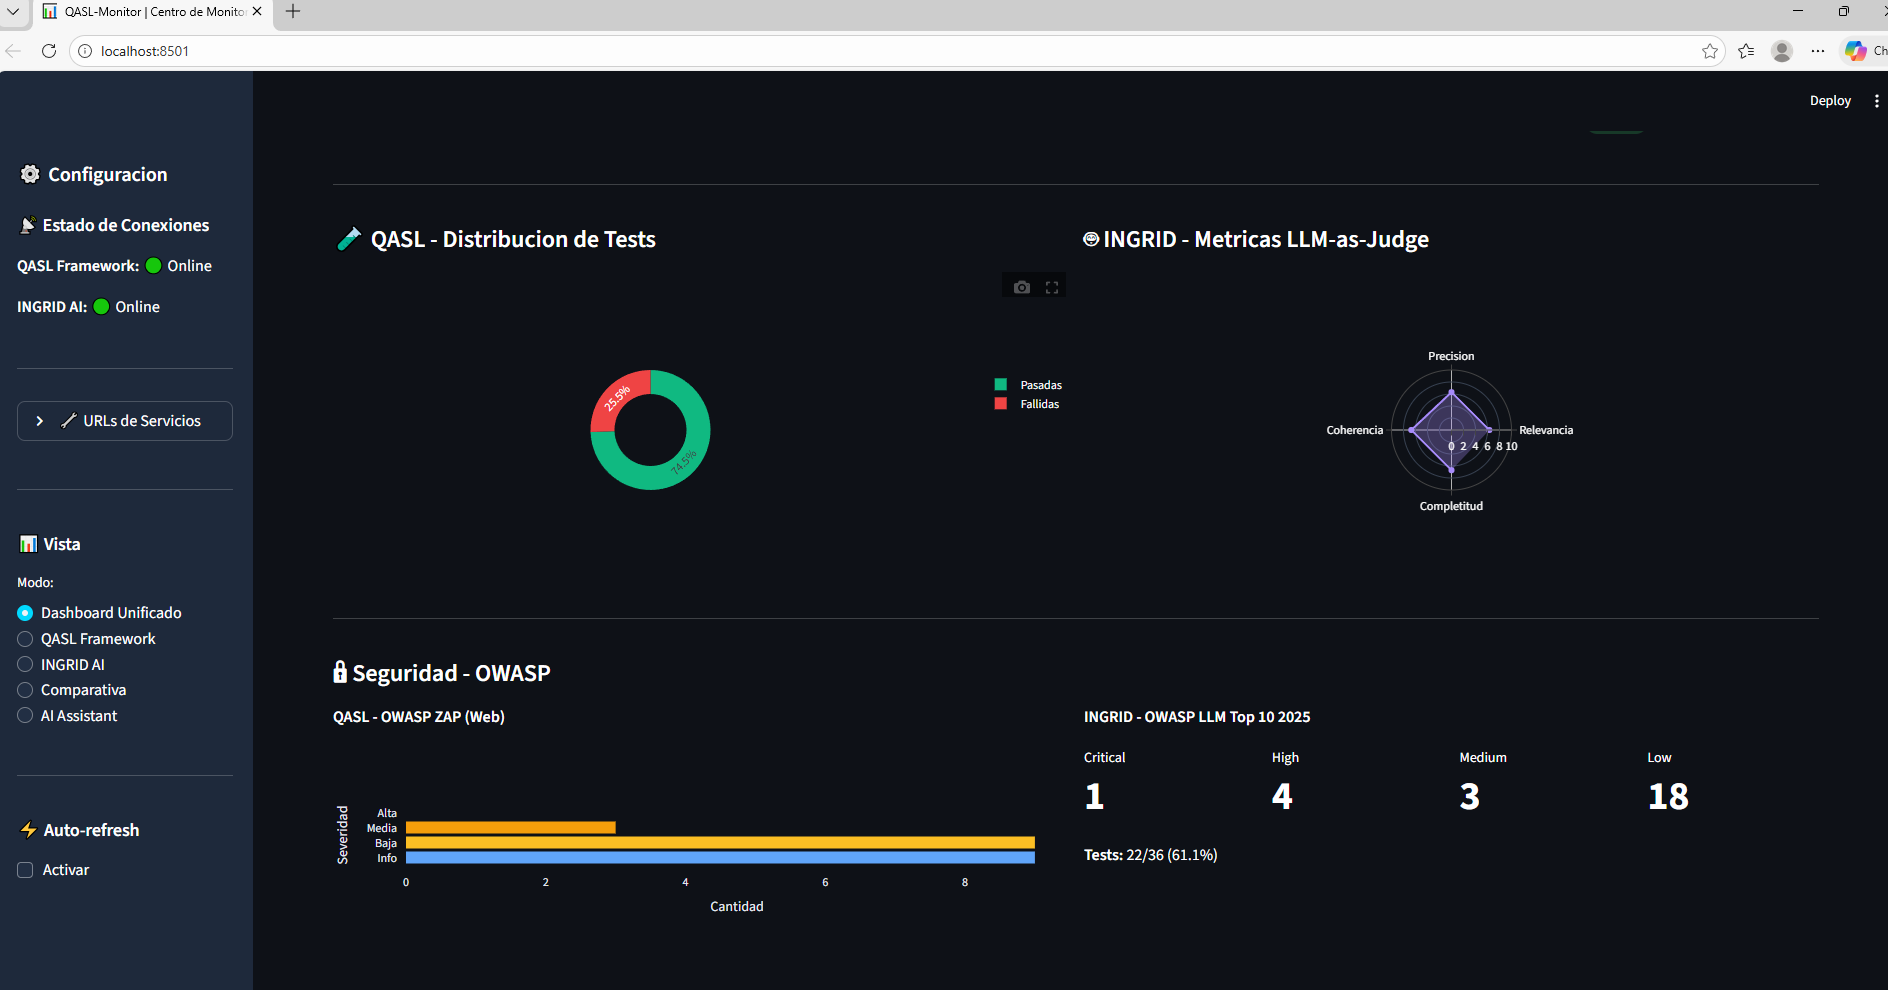Click the fullscreen icon on the donut chart

pos(1052,286)
